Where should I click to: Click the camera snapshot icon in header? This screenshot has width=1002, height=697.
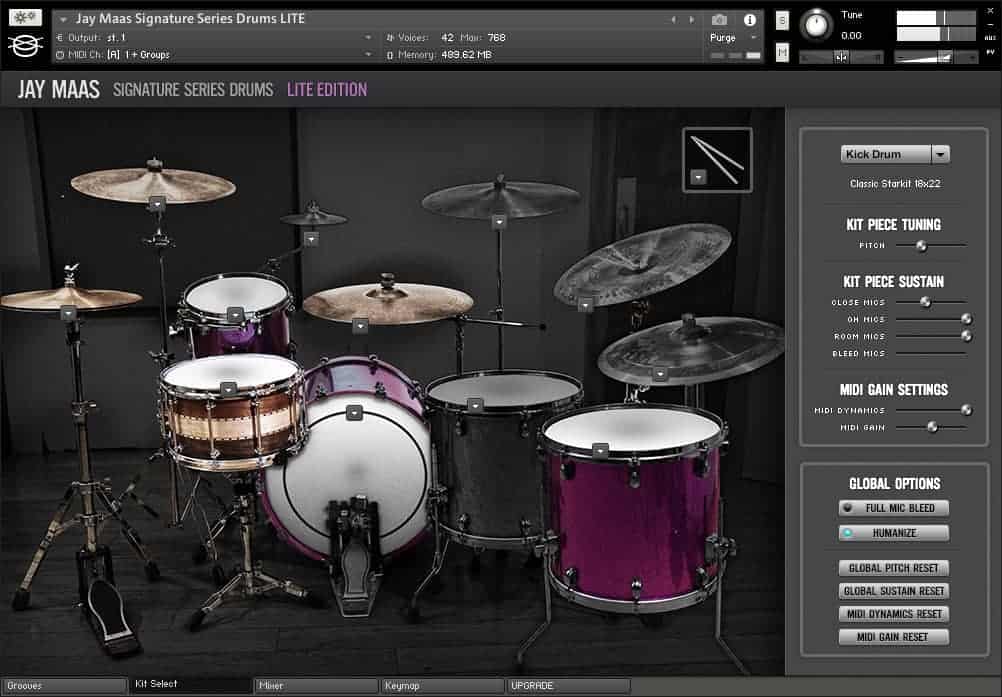click(719, 20)
